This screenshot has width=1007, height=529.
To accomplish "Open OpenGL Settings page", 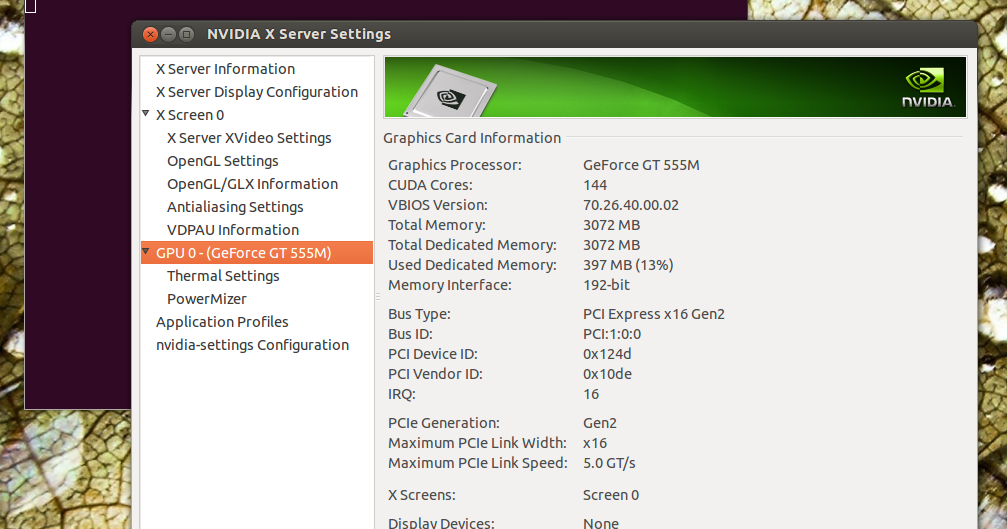I will [223, 161].
